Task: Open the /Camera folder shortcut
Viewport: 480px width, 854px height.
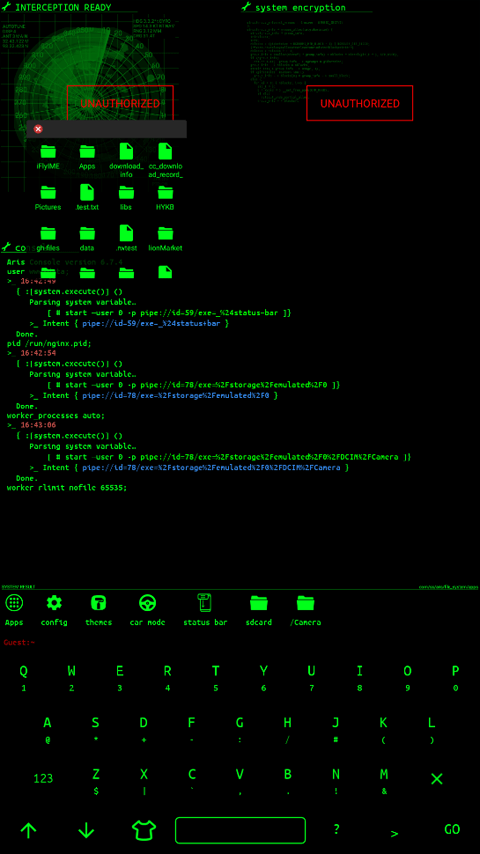Action: pos(306,603)
